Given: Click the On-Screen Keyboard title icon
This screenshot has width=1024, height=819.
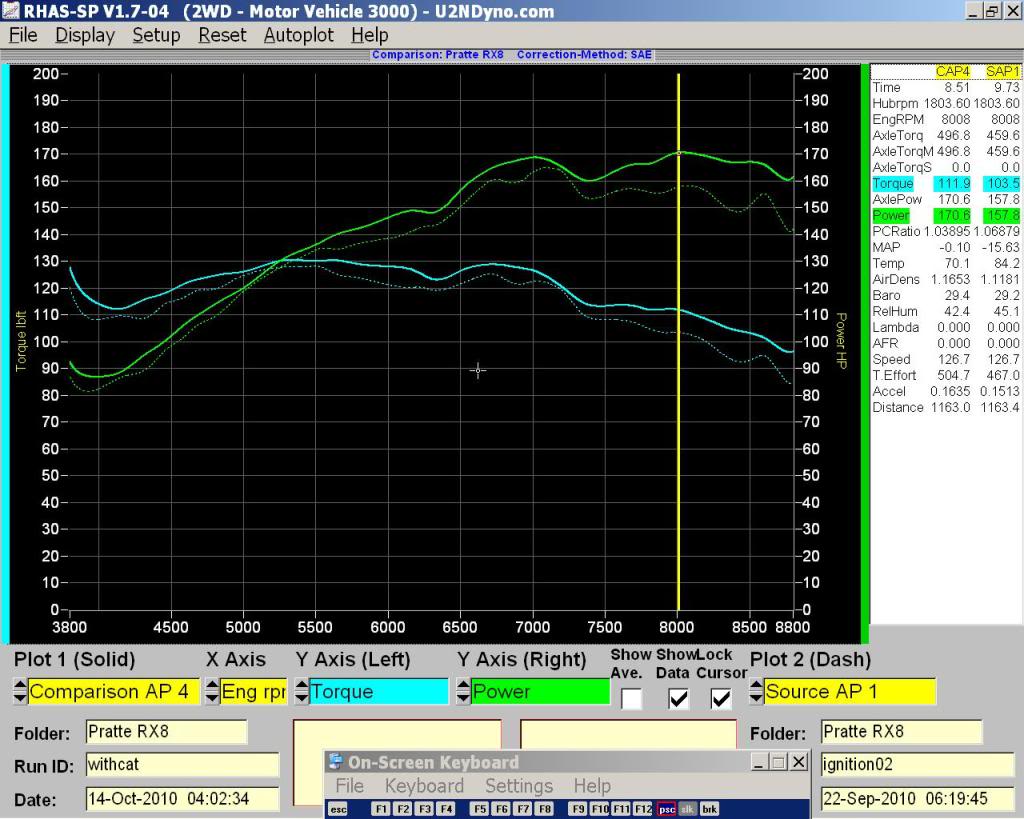Looking at the screenshot, I should 336,762.
